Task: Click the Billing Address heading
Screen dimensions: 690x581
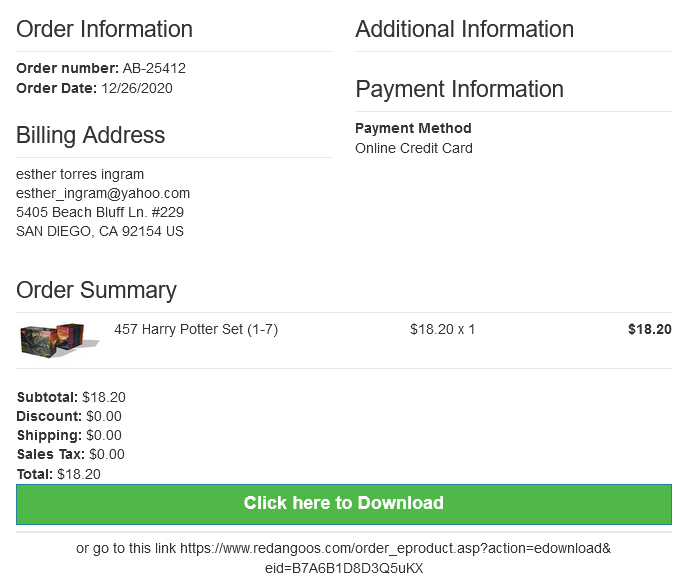Action: 90,135
